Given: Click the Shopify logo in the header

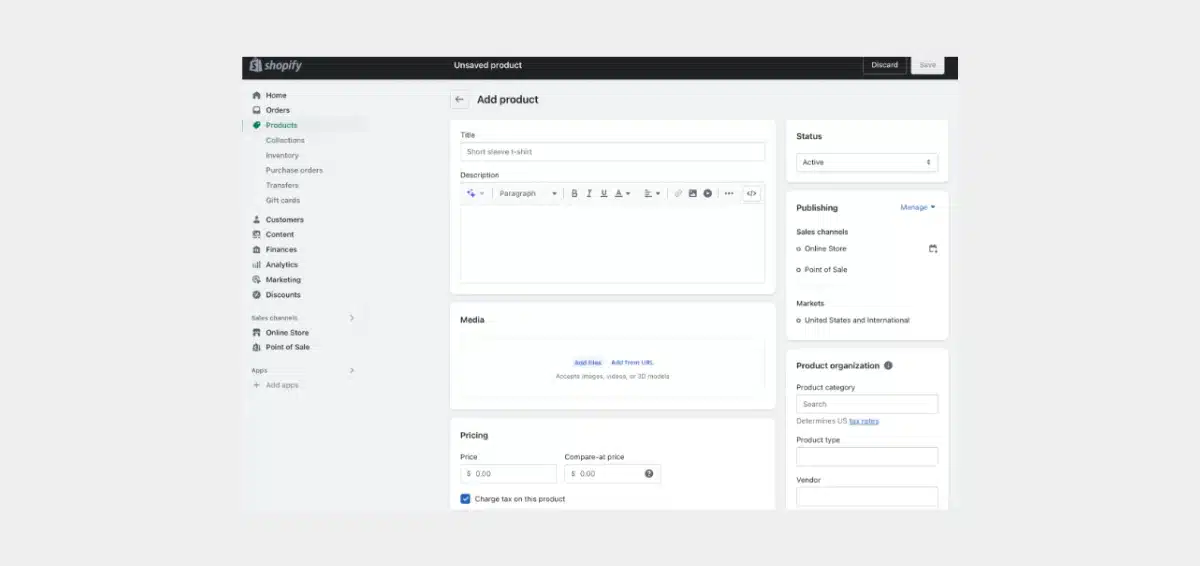Looking at the screenshot, I should coord(276,65).
